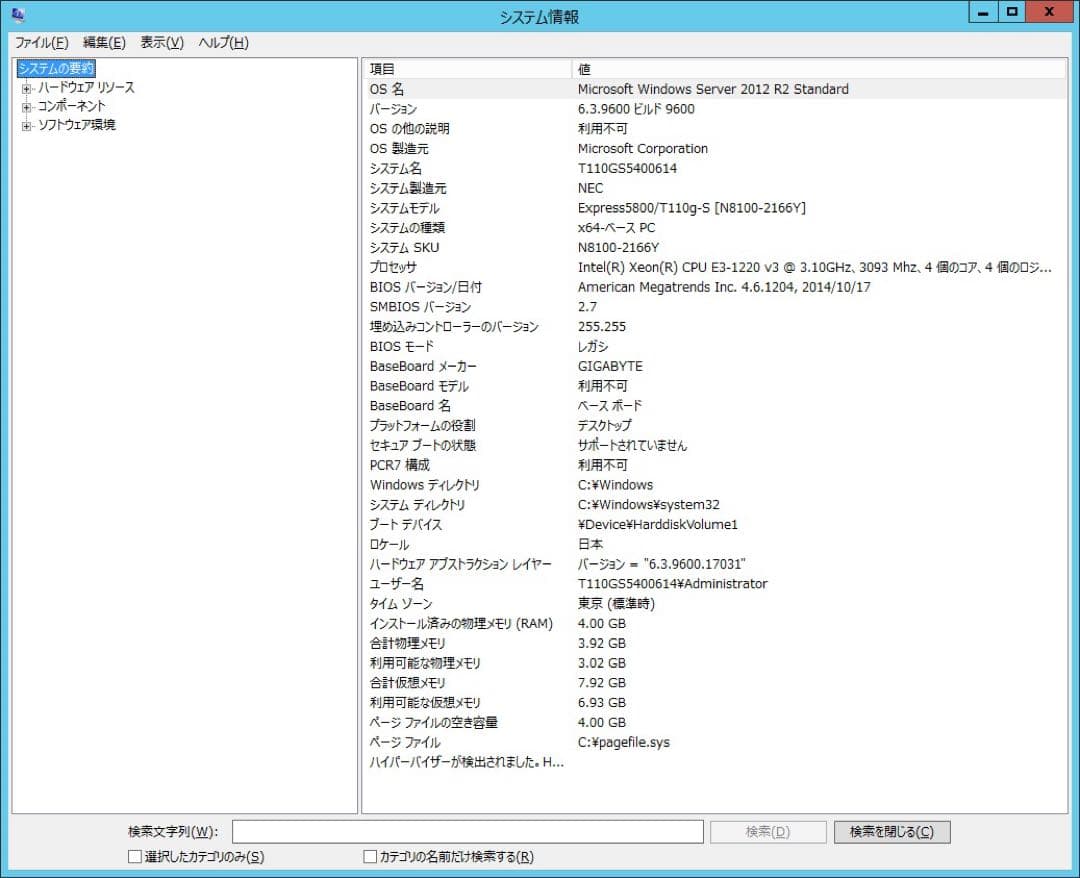Click inside the 検索文字列 input field

point(467,831)
